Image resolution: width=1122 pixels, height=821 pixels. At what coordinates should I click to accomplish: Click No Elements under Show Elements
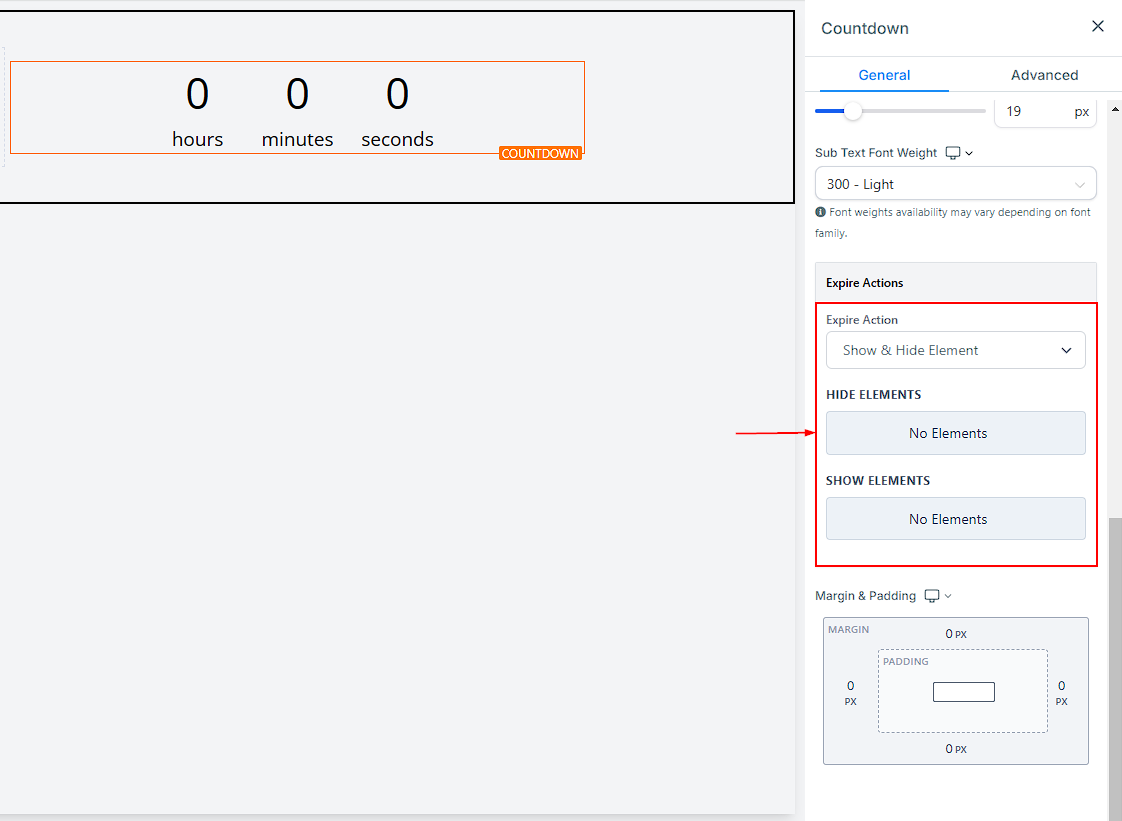pyautogui.click(x=955, y=519)
